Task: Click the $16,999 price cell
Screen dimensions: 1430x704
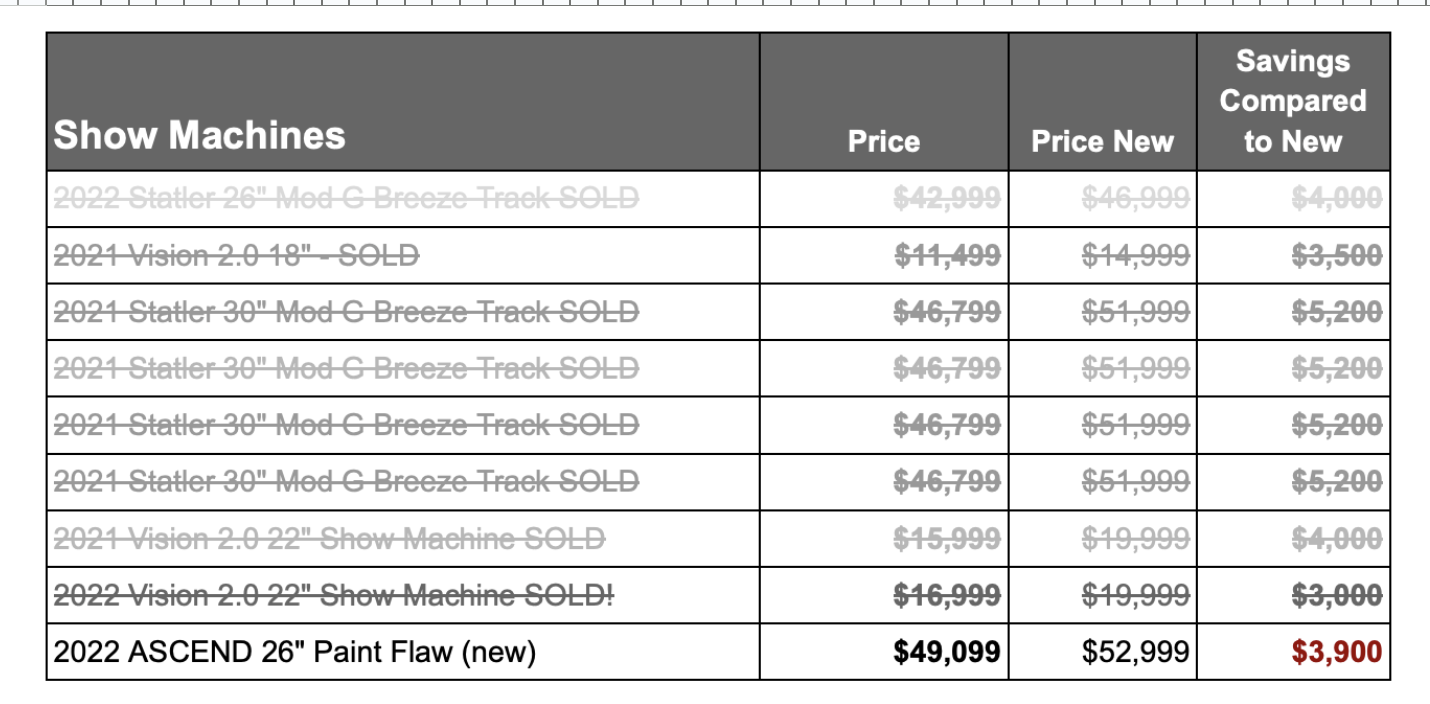Action: (x=946, y=596)
